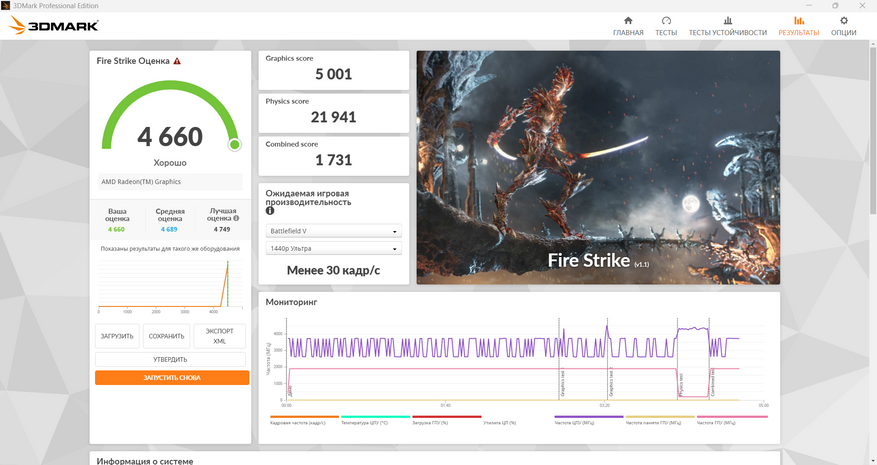Click the Fire Strike preview image
The width and height of the screenshot is (877, 465).
pos(598,167)
